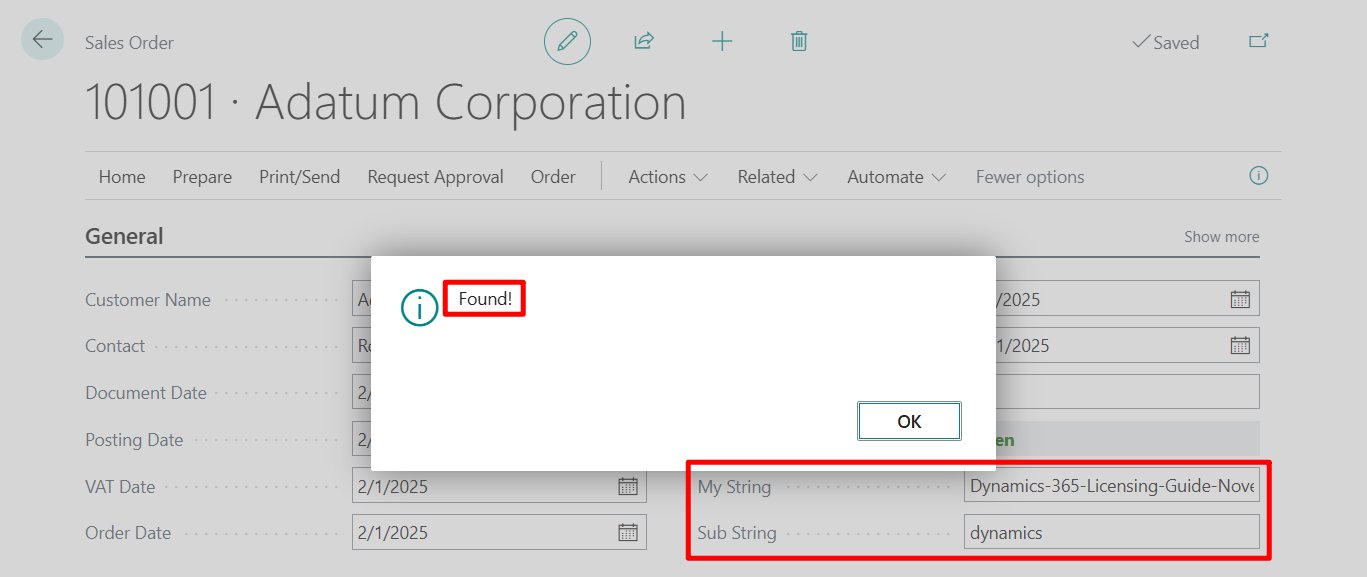This screenshot has width=1367, height=577.
Task: Open the Request Approval menu
Action: pos(436,177)
